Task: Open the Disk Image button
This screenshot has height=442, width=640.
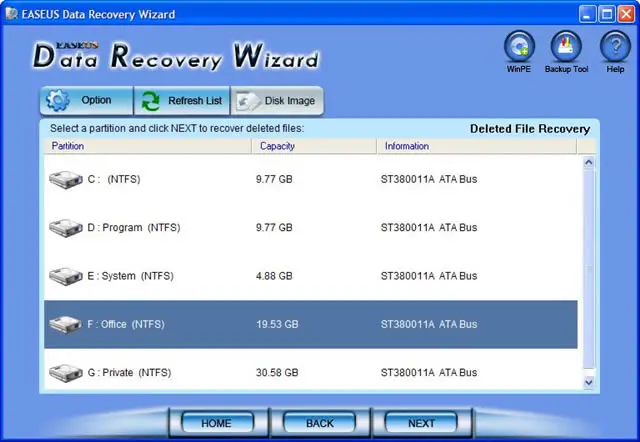Action: [277, 100]
